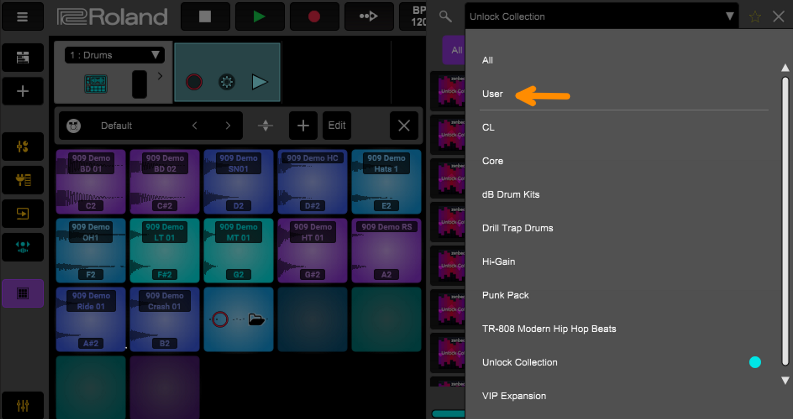Viewport: 793px width, 419px height.
Task: Close the browser panel with X
Action: coord(779,17)
